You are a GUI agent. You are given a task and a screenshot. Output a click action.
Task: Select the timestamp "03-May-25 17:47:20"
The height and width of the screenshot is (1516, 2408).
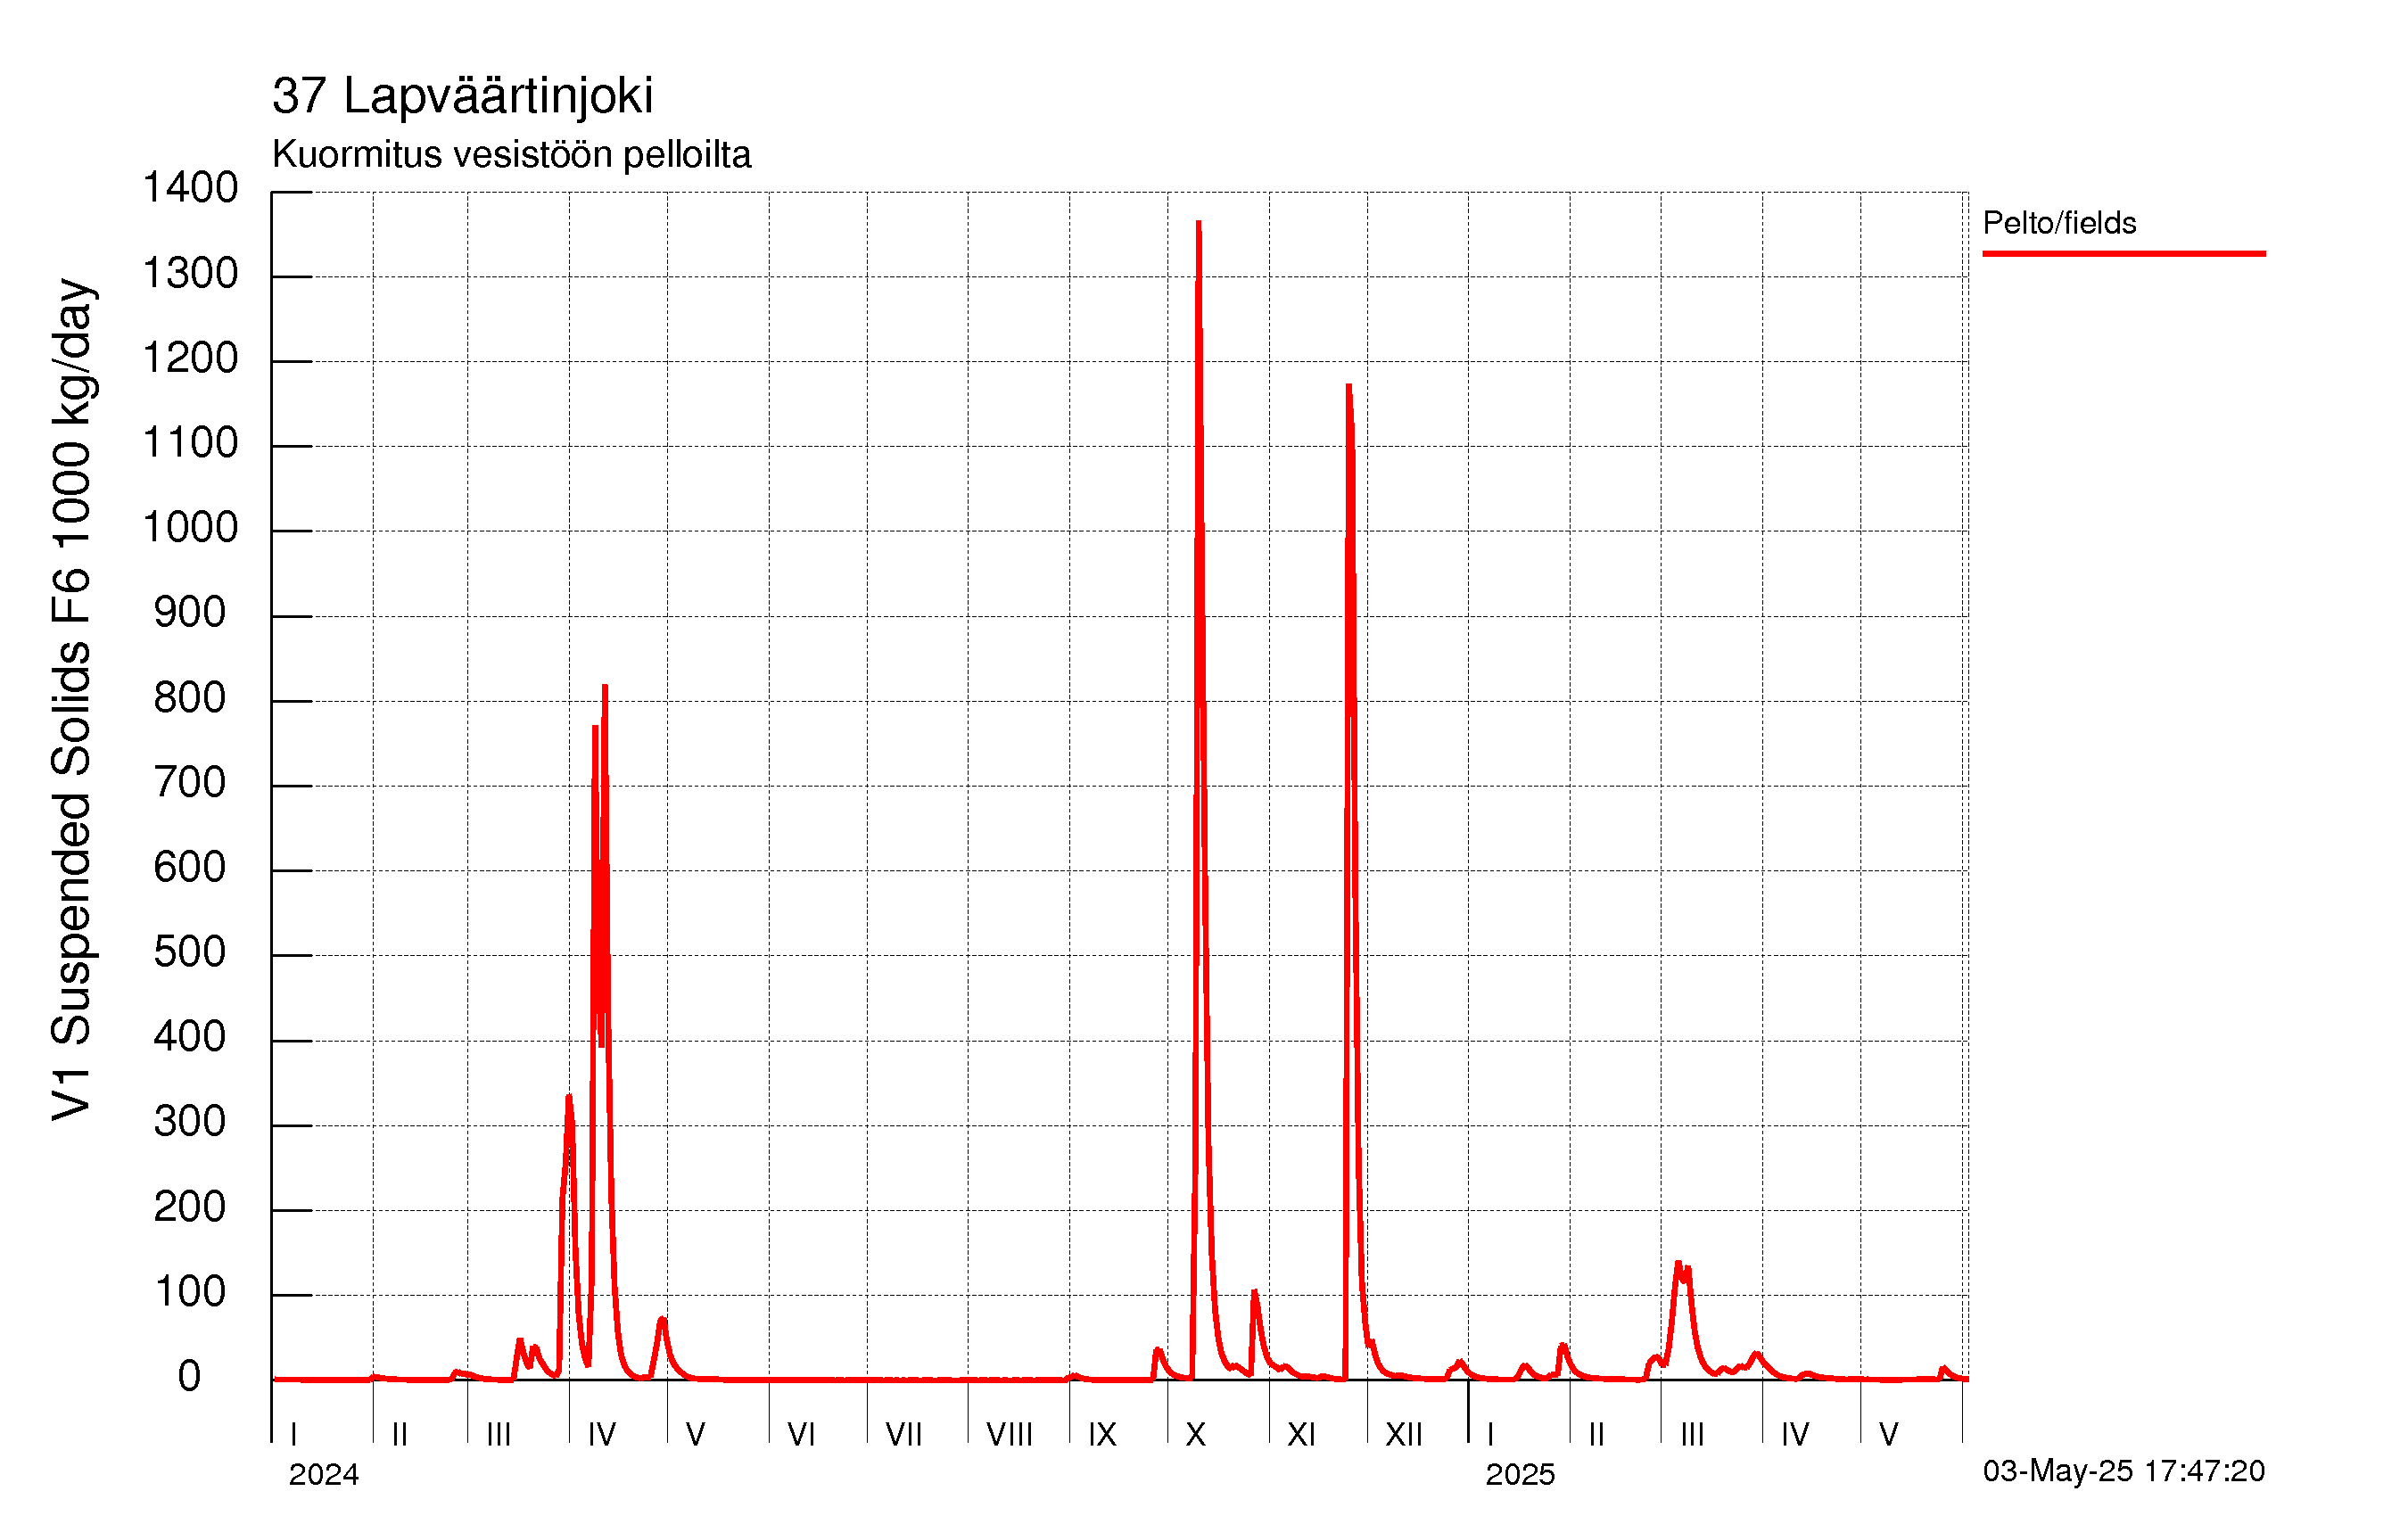coord(2124,1470)
